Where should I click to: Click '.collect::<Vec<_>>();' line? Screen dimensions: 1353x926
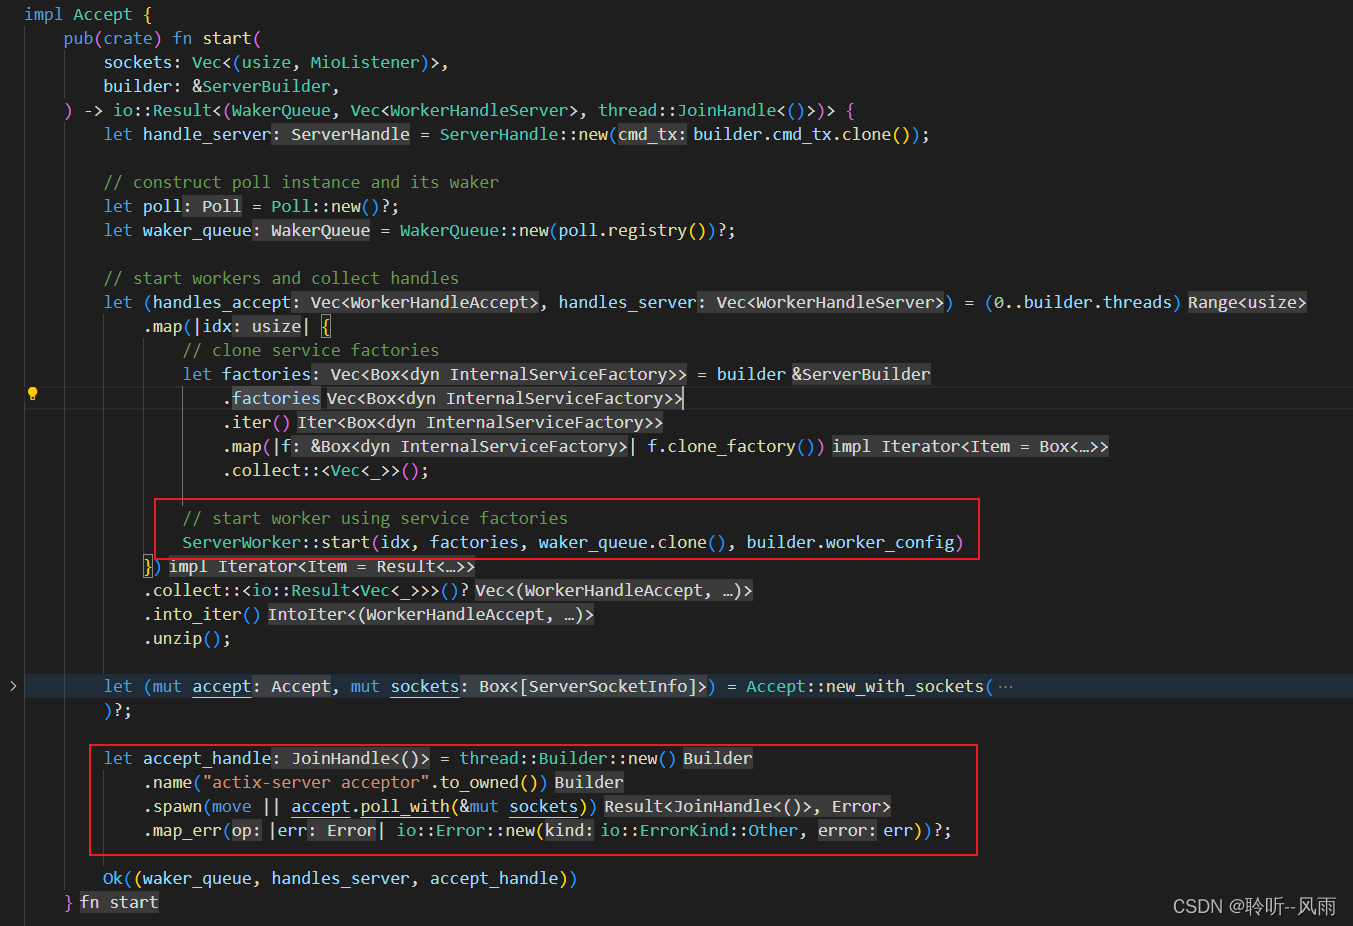pos(325,470)
